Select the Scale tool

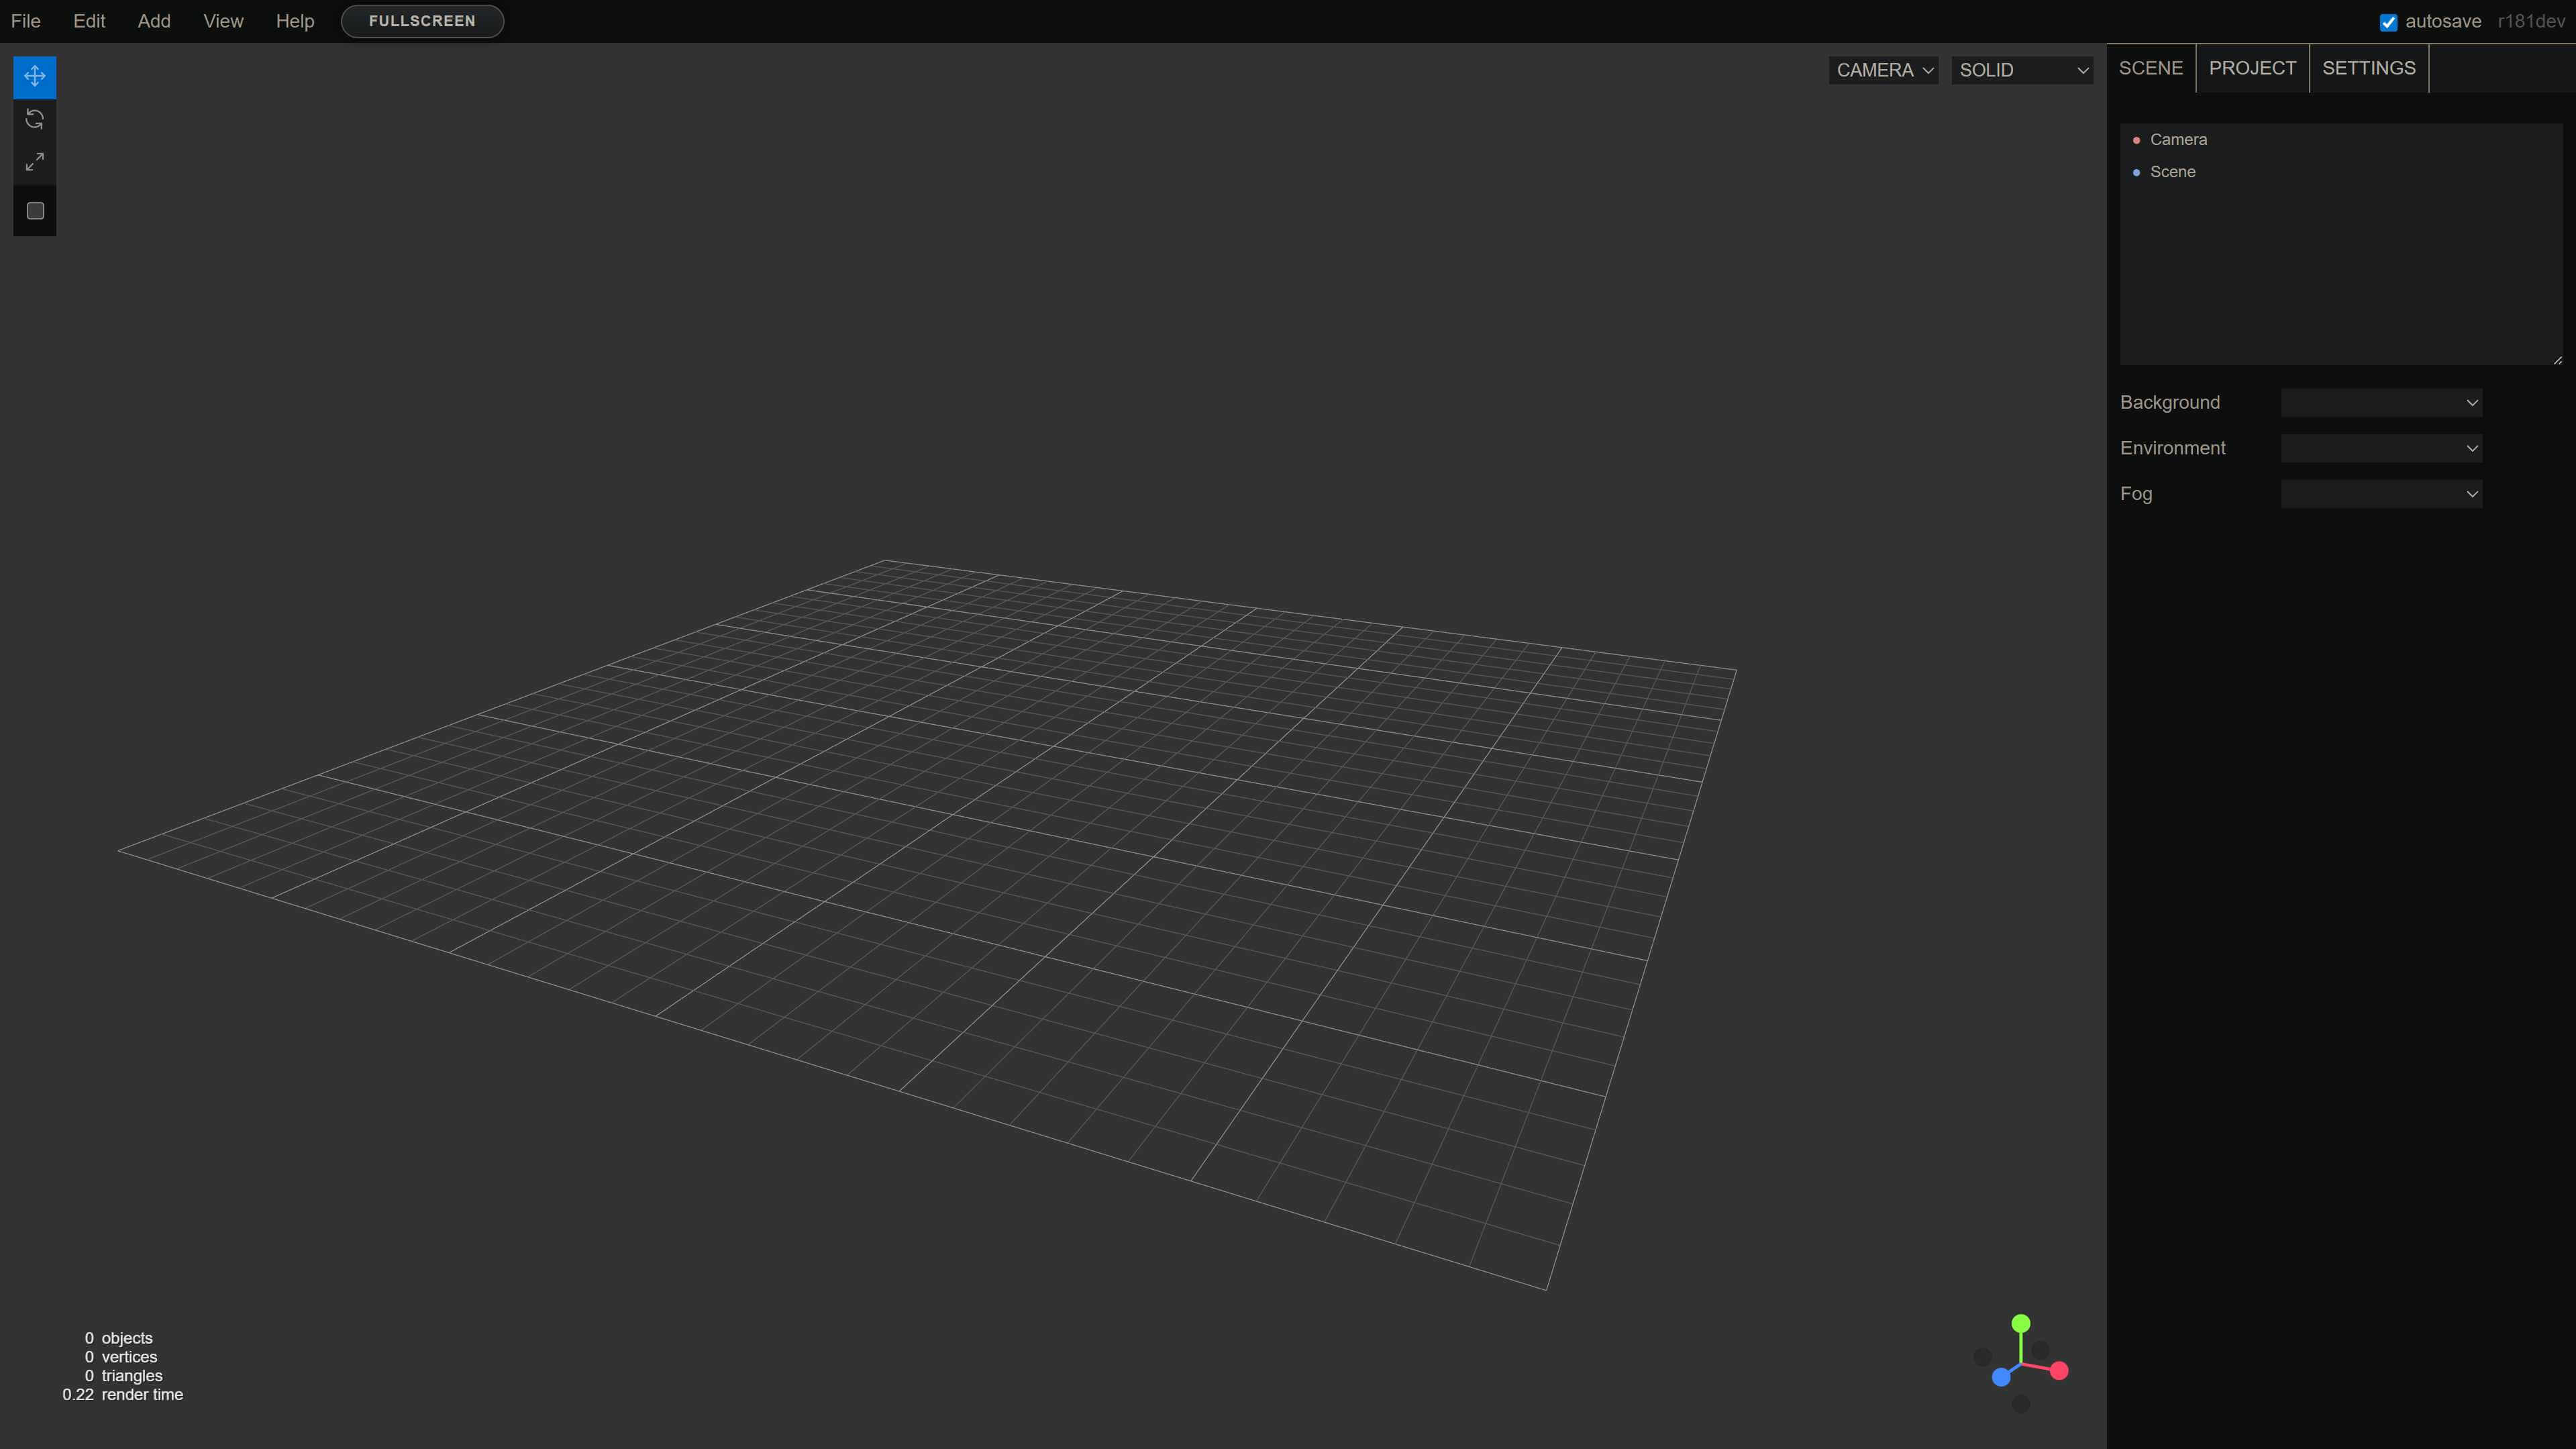pyautogui.click(x=34, y=162)
